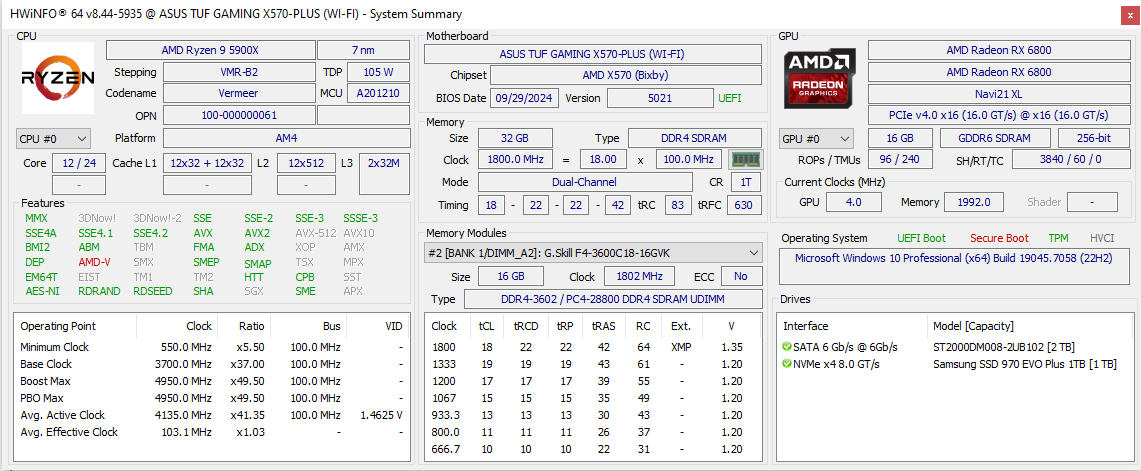Click the BIOS version 5021 field
Image resolution: width=1141 pixels, height=471 pixels.
point(660,98)
